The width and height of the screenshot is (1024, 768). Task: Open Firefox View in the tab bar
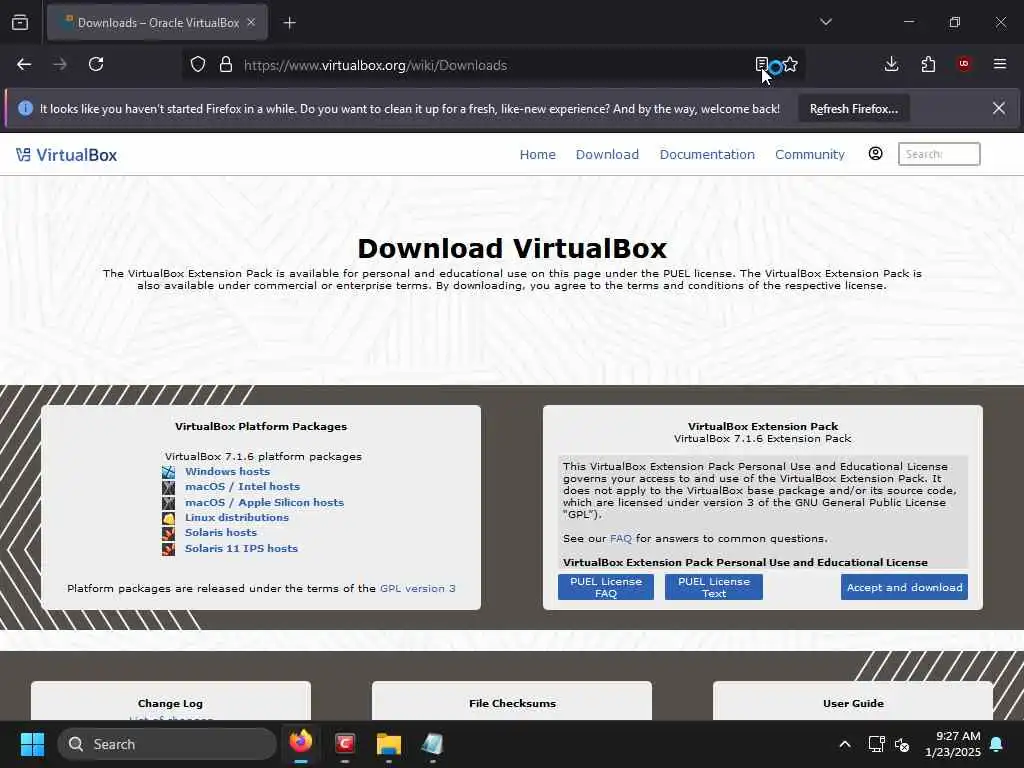click(20, 23)
